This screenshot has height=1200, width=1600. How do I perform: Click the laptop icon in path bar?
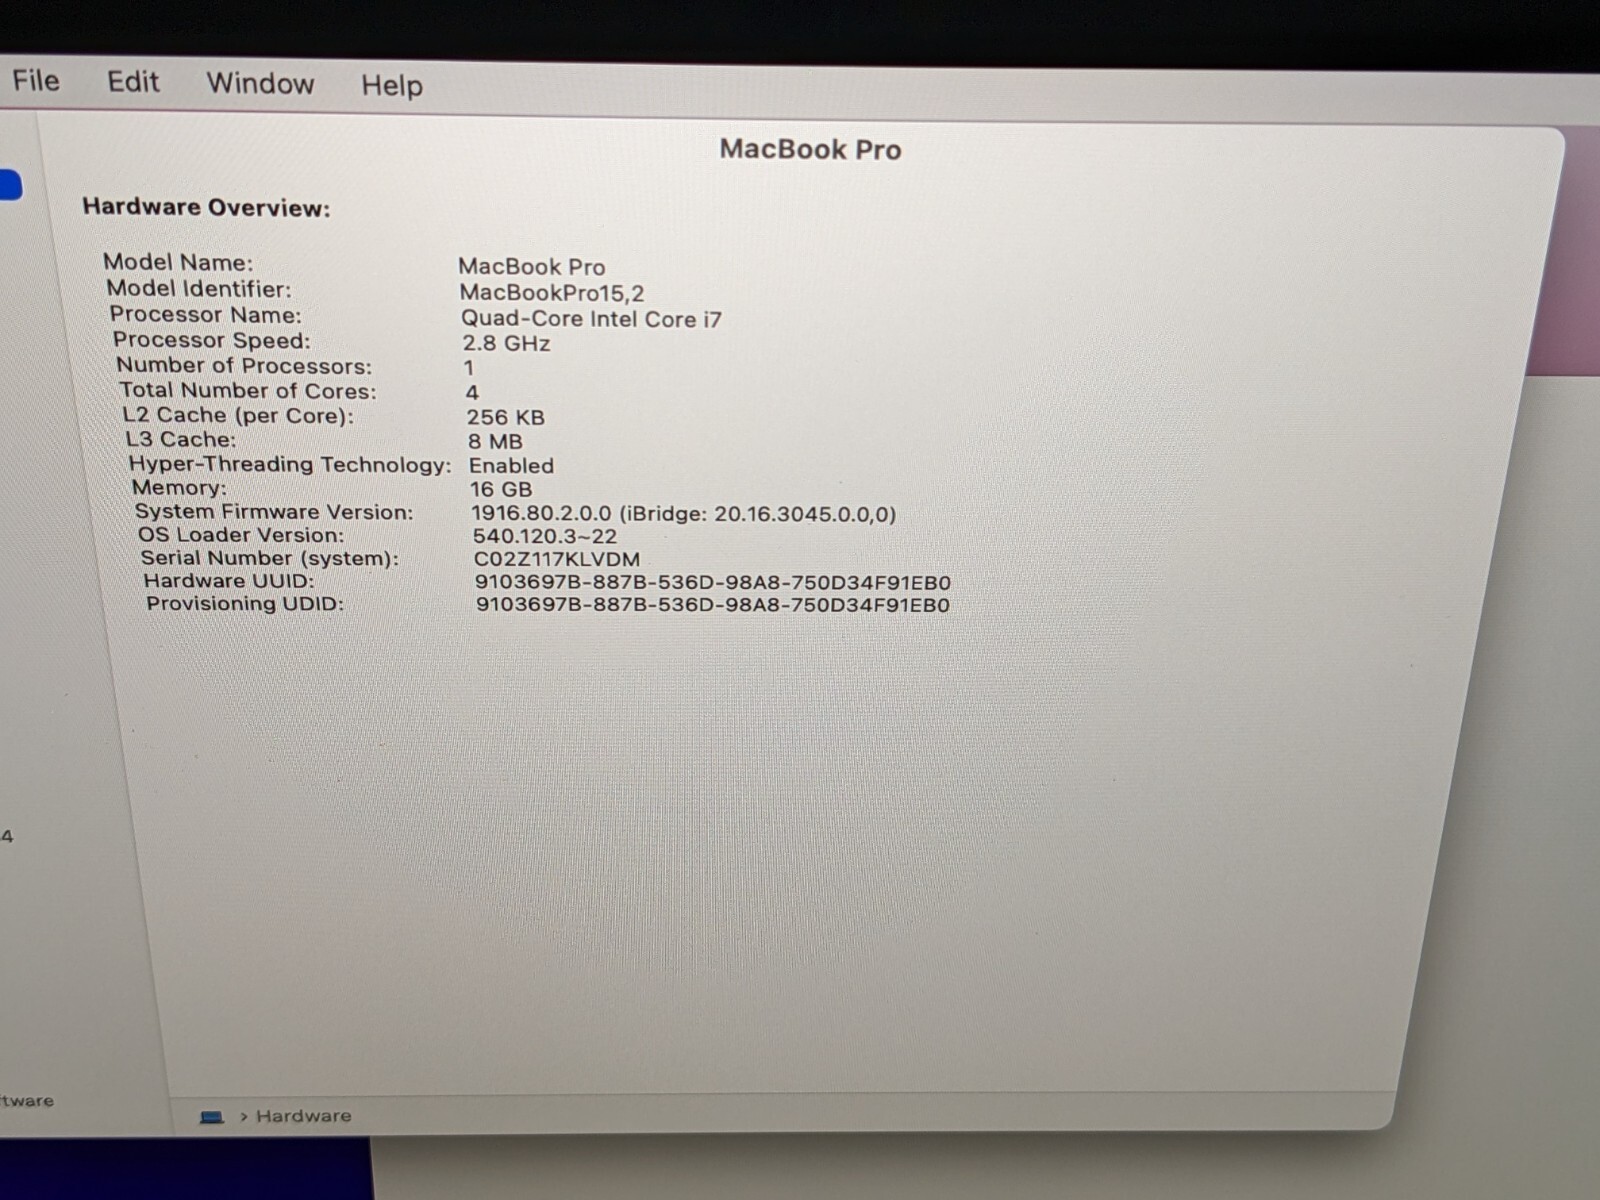point(211,1116)
